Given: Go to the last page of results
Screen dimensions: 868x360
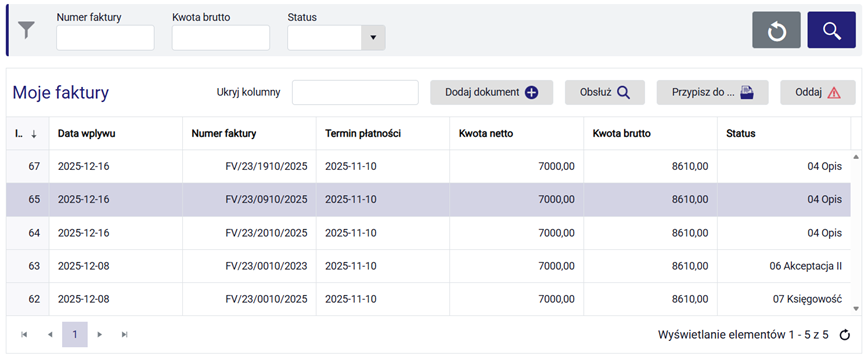Looking at the screenshot, I should click(125, 335).
